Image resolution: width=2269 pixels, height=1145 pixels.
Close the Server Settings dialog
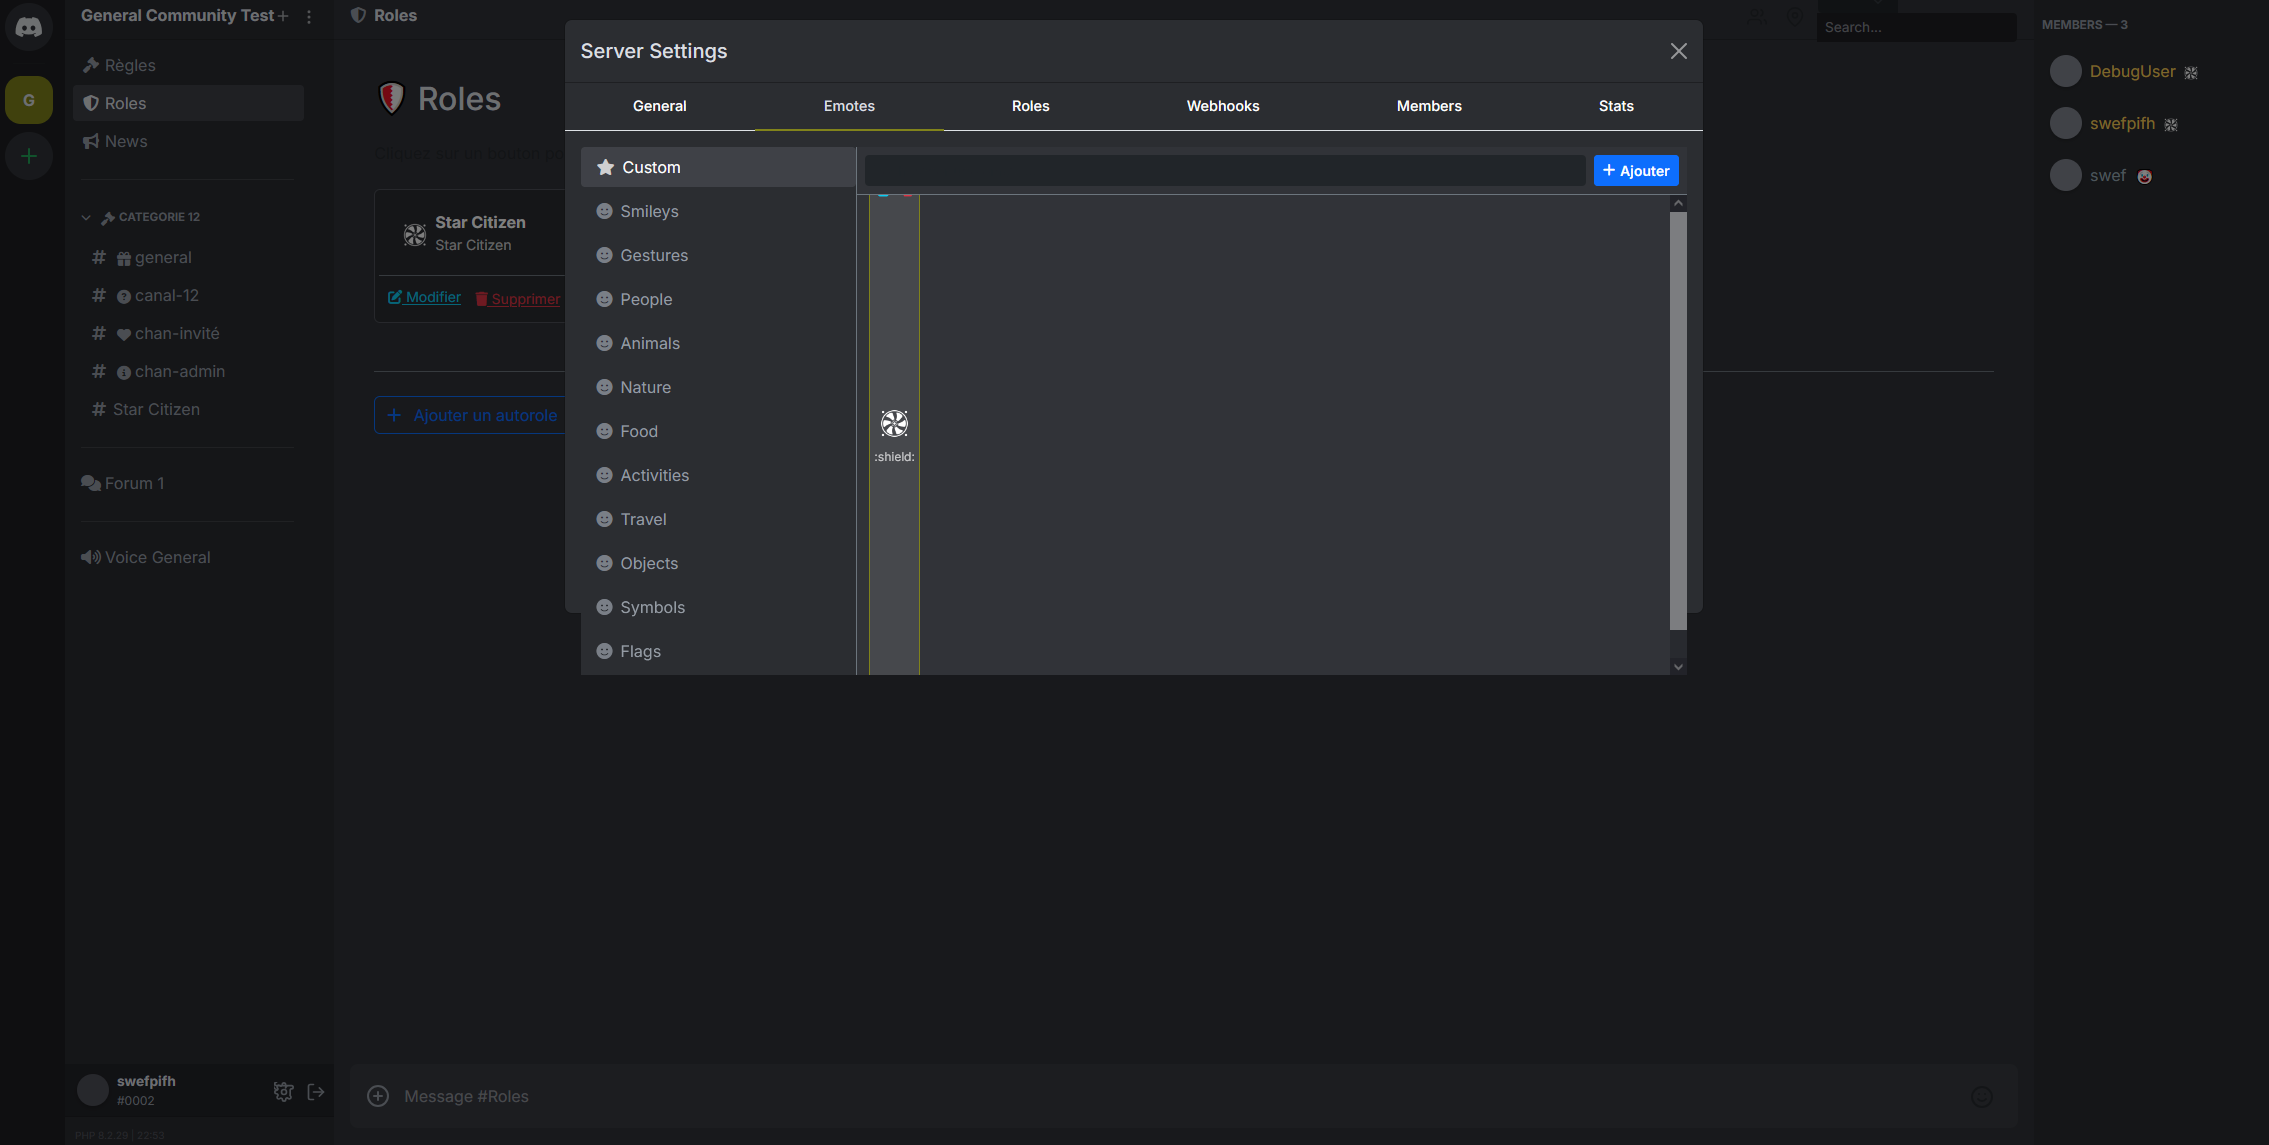pyautogui.click(x=1678, y=51)
